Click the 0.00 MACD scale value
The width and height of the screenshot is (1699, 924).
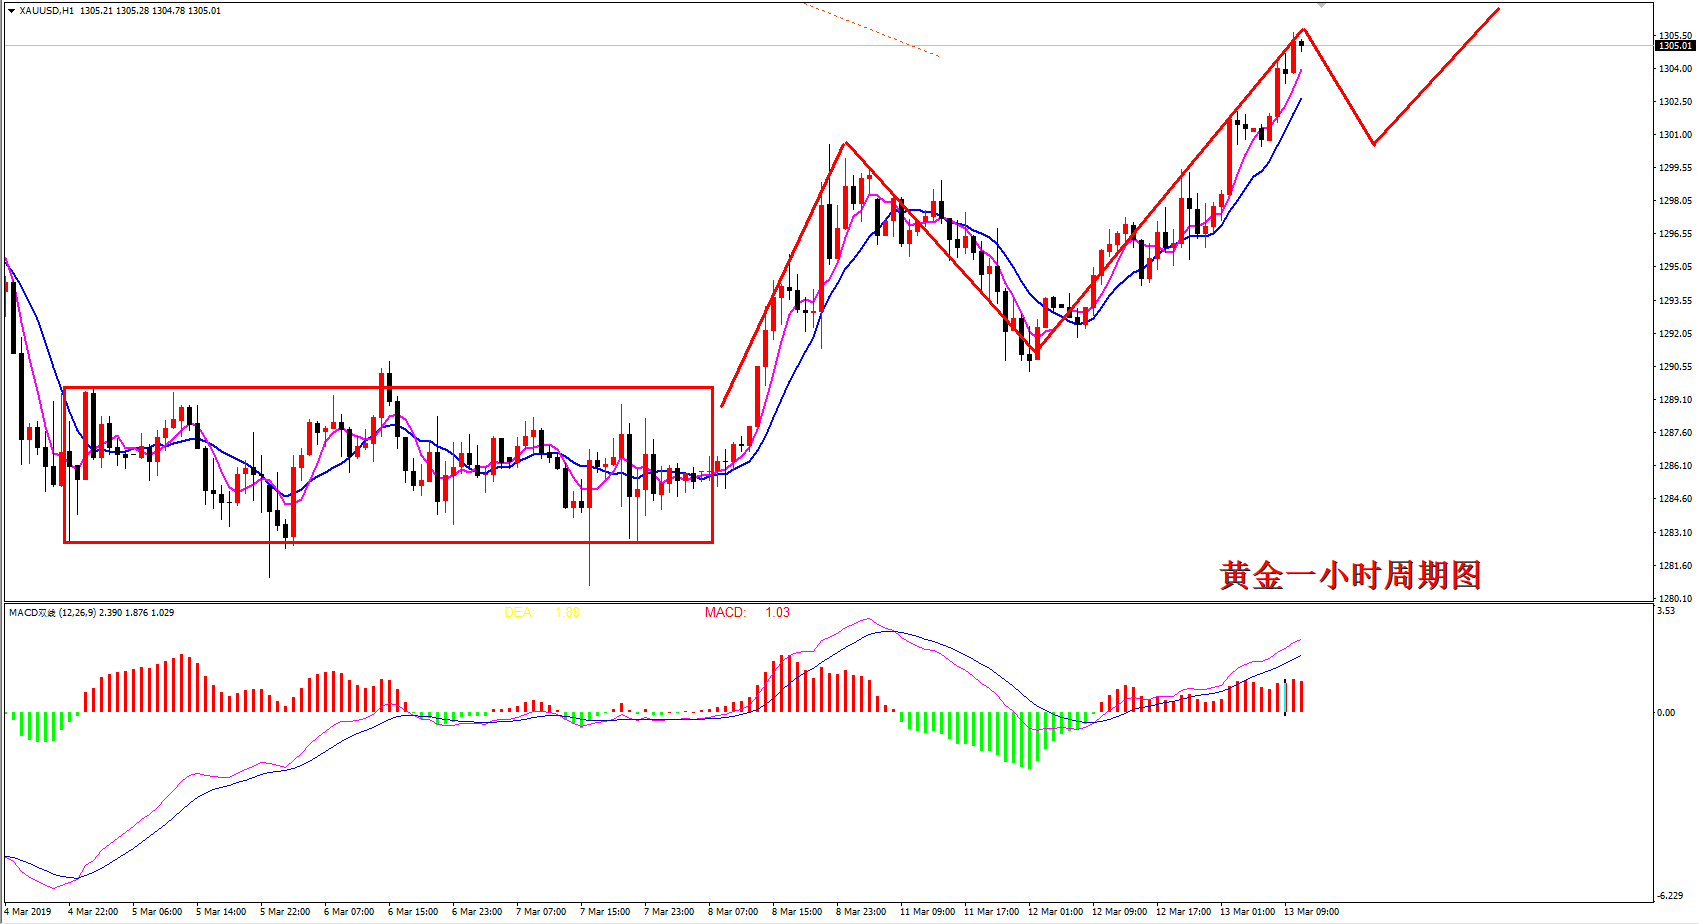click(1666, 713)
